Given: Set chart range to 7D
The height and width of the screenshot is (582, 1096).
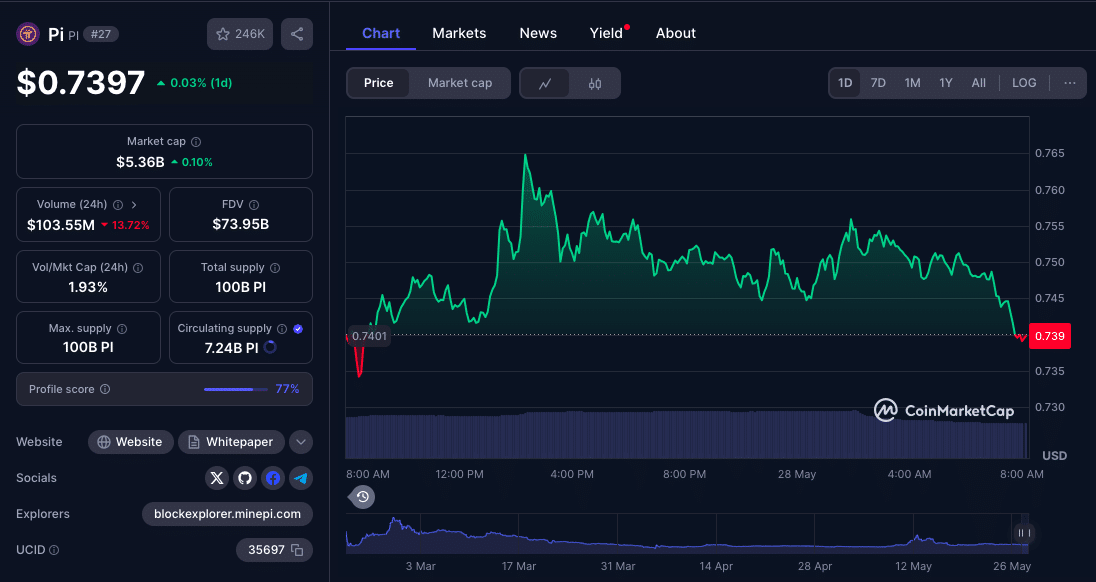Looking at the screenshot, I should pyautogui.click(x=878, y=82).
